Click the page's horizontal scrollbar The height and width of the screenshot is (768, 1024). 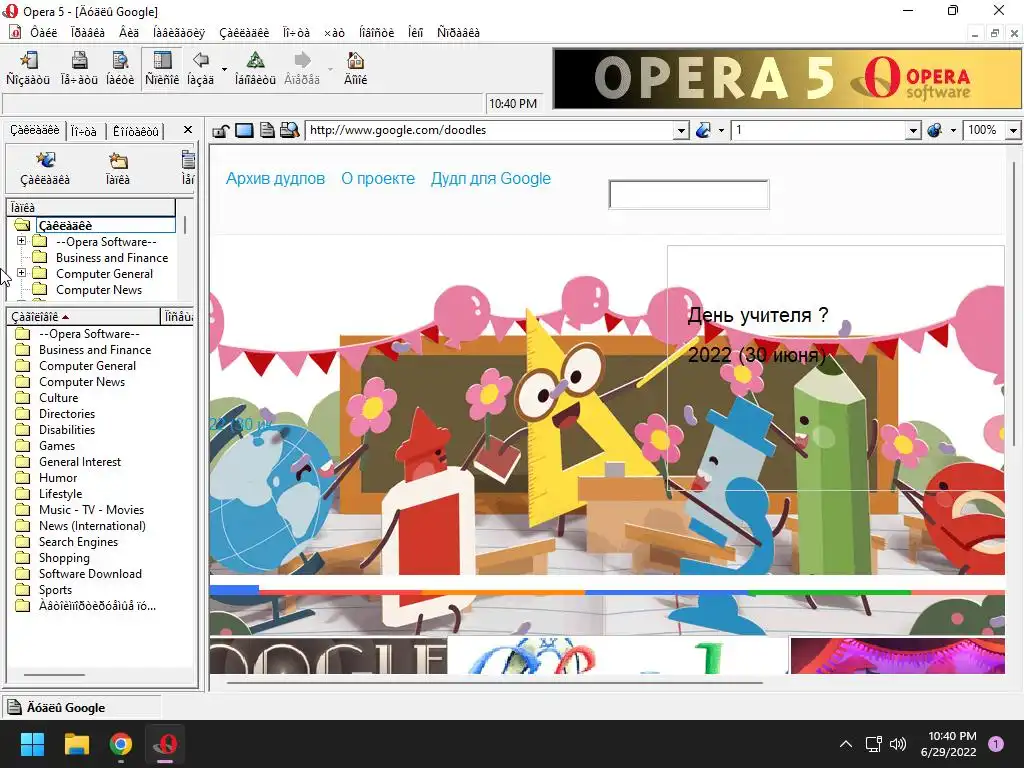[494, 683]
